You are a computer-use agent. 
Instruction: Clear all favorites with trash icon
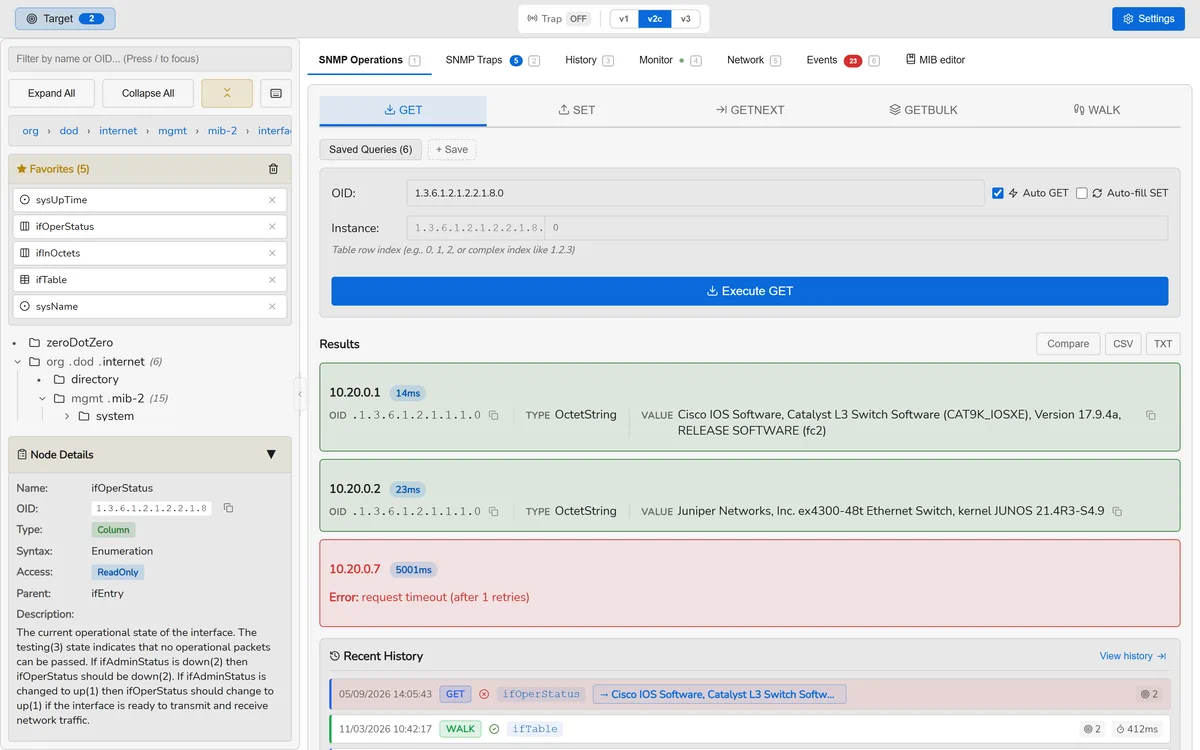click(x=274, y=169)
